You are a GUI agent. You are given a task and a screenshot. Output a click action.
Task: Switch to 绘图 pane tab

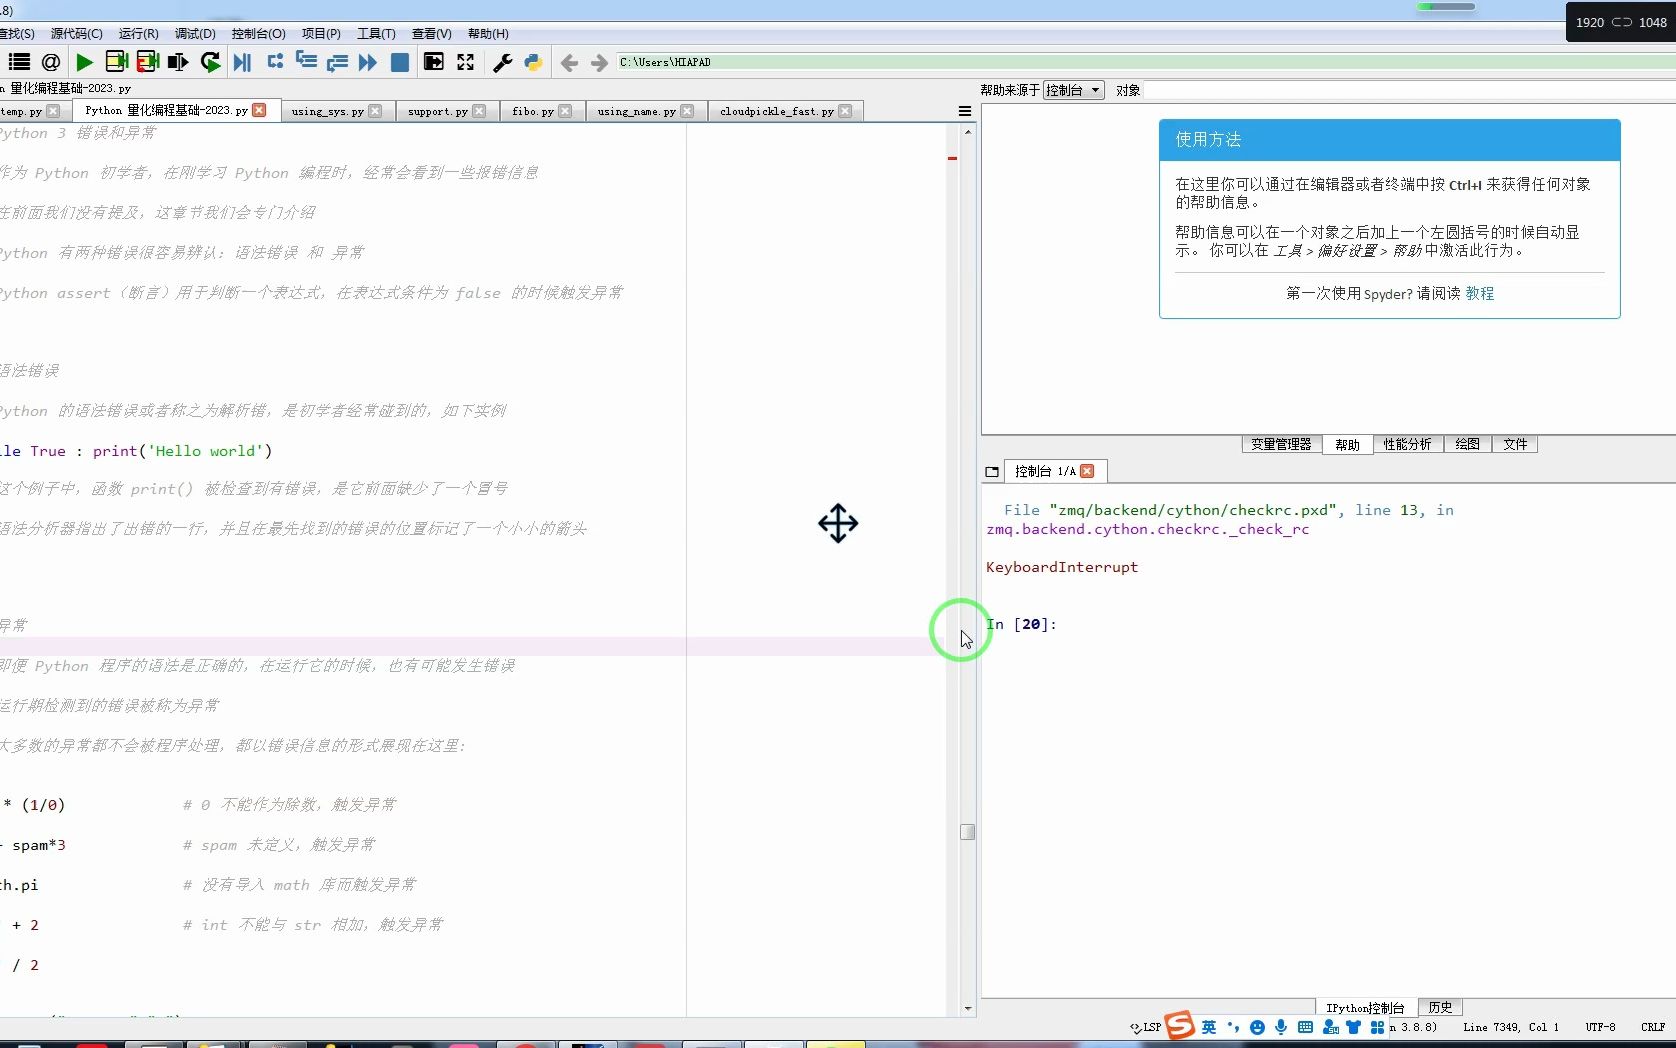1467,444
